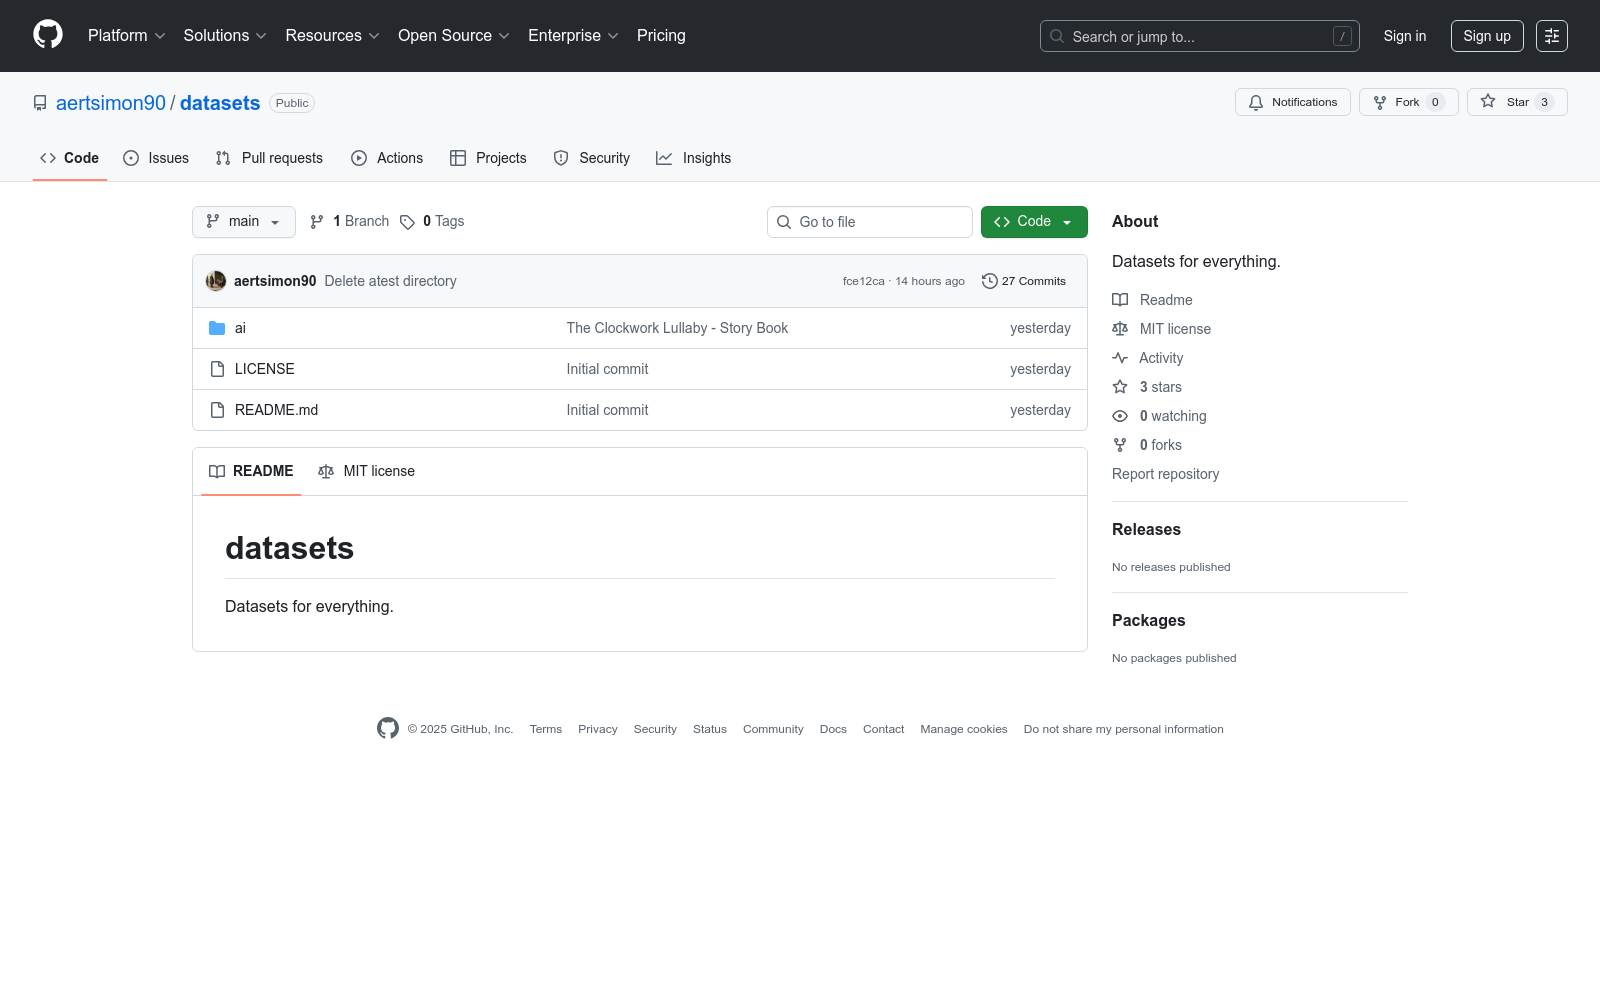
Task: Open the Open Source menu
Action: point(454,36)
